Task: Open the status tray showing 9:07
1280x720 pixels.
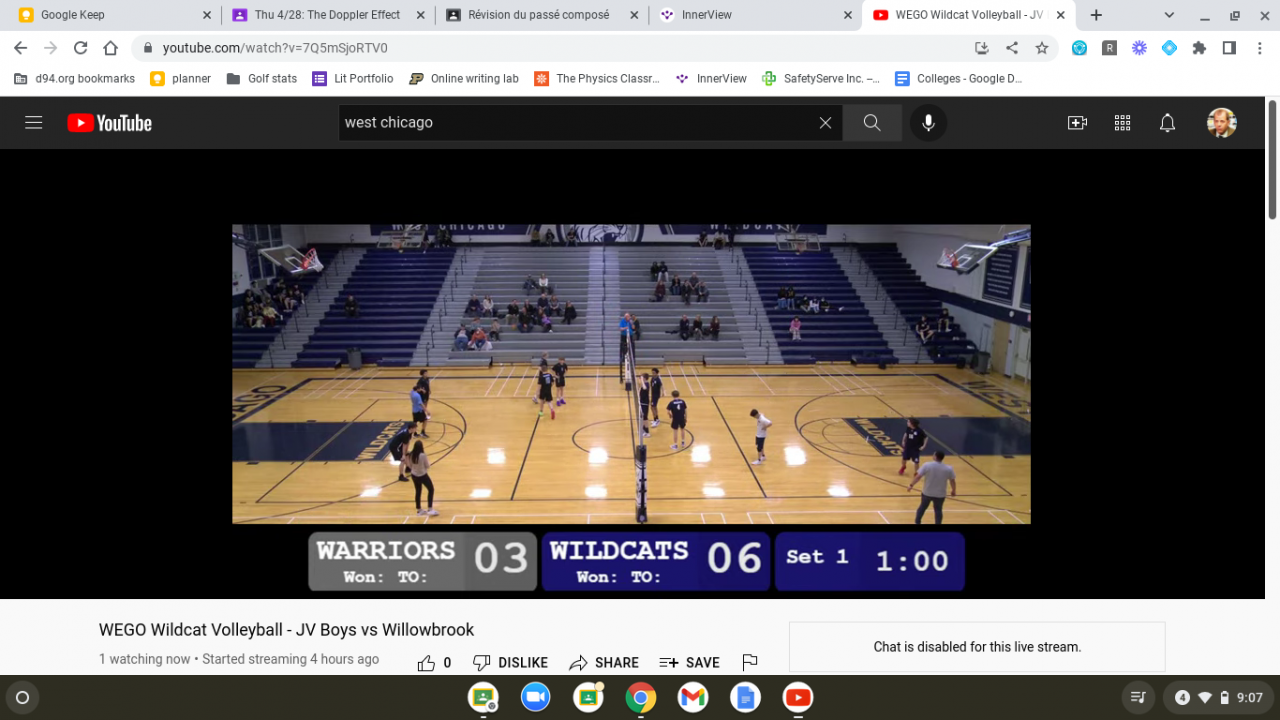Action: [1218, 697]
